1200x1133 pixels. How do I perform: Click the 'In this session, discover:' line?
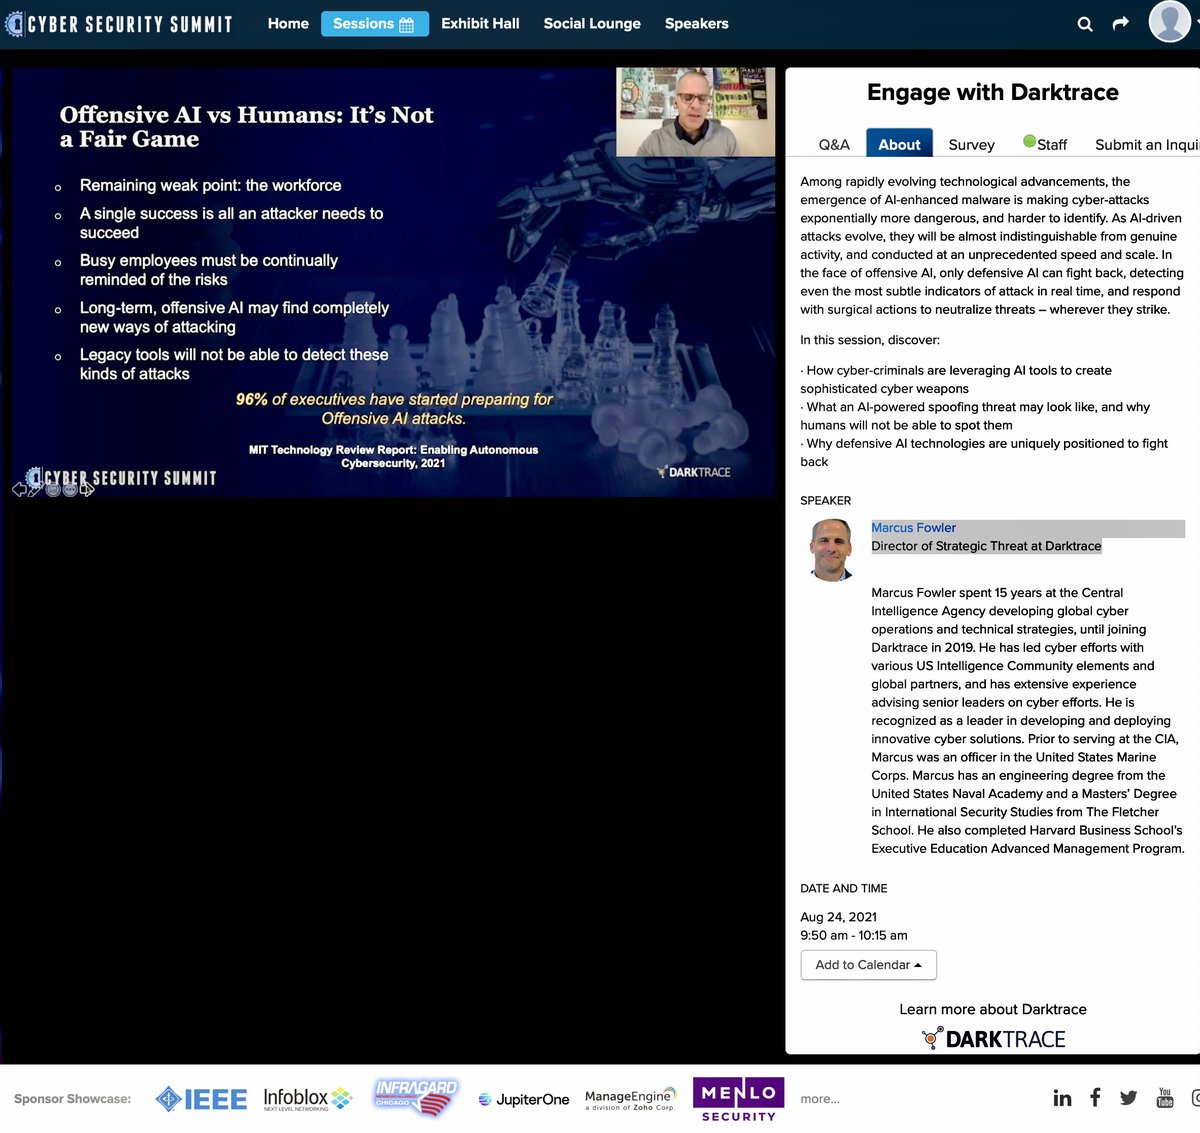tap(870, 340)
